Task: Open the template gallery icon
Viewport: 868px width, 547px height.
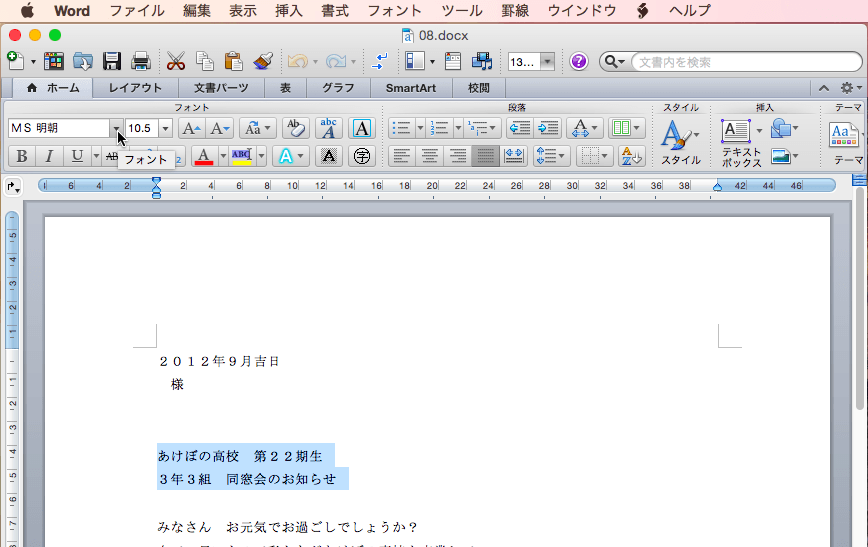Action: (x=54, y=61)
